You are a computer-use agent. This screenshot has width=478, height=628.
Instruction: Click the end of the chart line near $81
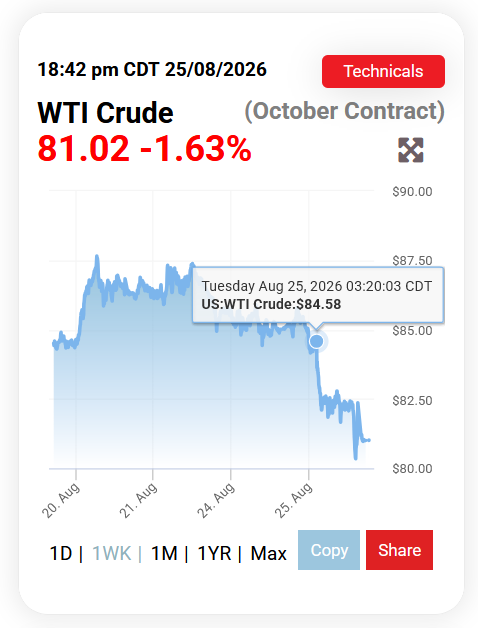tap(369, 440)
